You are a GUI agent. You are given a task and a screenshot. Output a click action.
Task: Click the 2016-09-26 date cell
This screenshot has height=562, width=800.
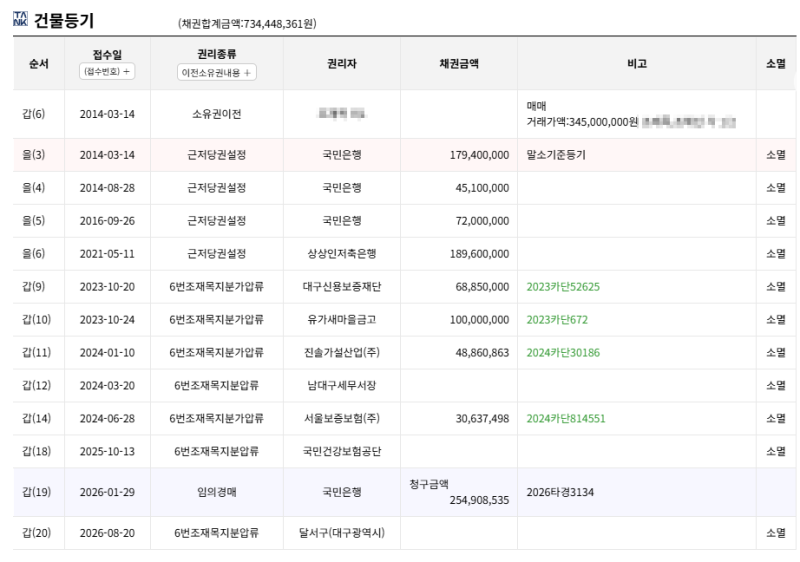(x=107, y=221)
